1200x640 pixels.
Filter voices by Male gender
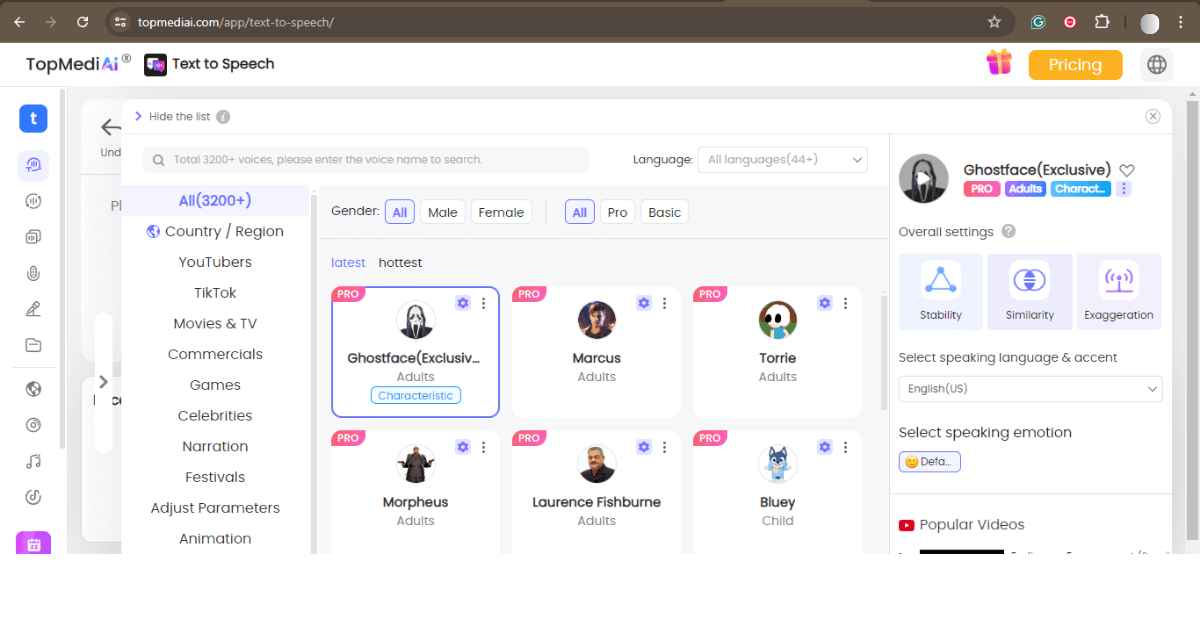click(442, 212)
